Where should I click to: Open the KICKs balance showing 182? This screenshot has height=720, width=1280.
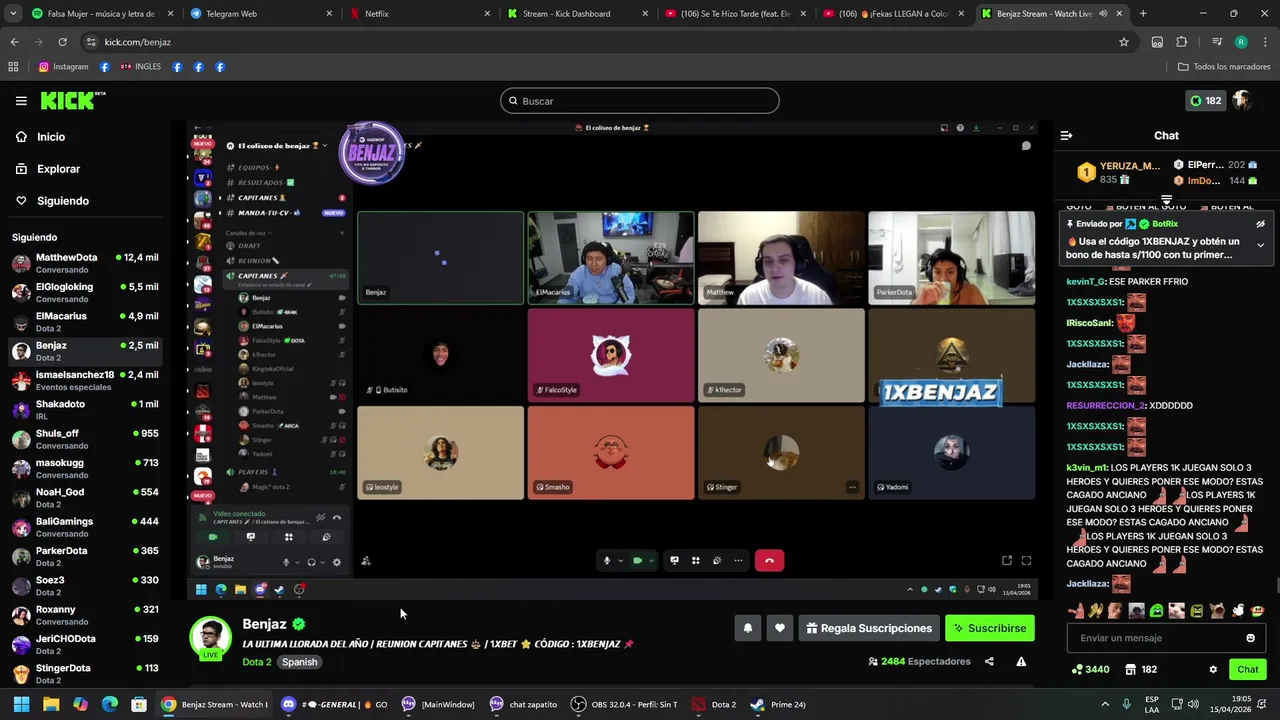click(1205, 101)
